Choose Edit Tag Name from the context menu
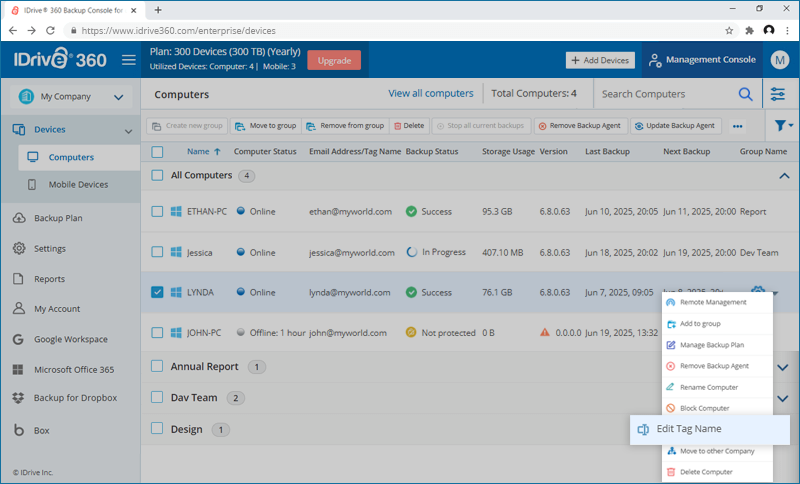This screenshot has width=800, height=484. [710, 429]
